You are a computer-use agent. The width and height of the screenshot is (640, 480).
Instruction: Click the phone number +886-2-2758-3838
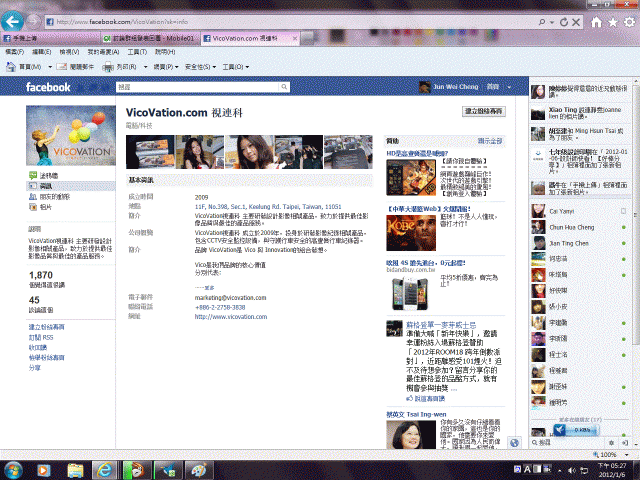pos(220,307)
